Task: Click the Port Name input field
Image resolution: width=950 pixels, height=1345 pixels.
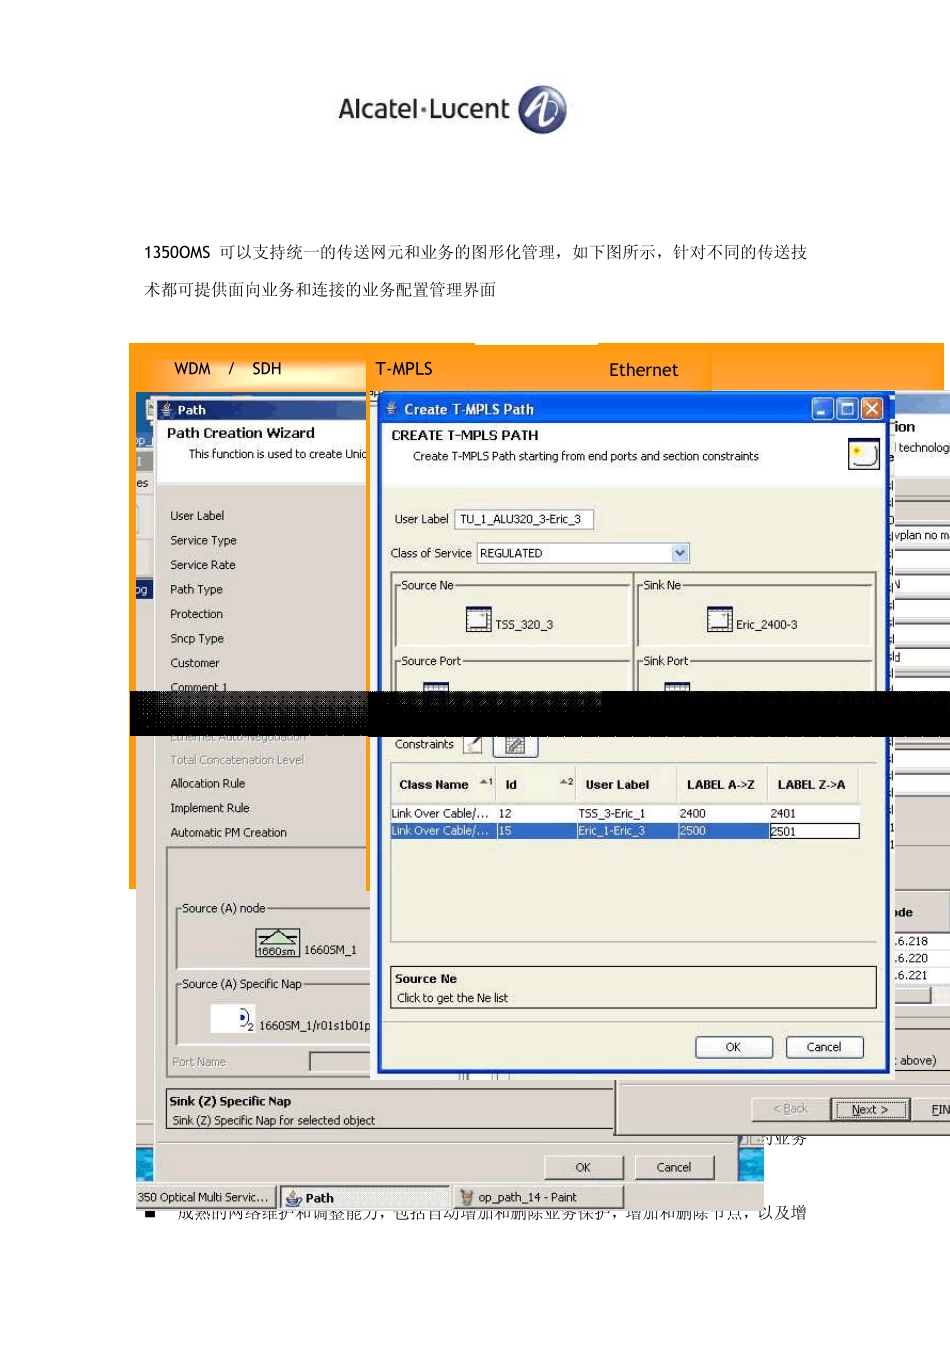Action: pos(340,1062)
